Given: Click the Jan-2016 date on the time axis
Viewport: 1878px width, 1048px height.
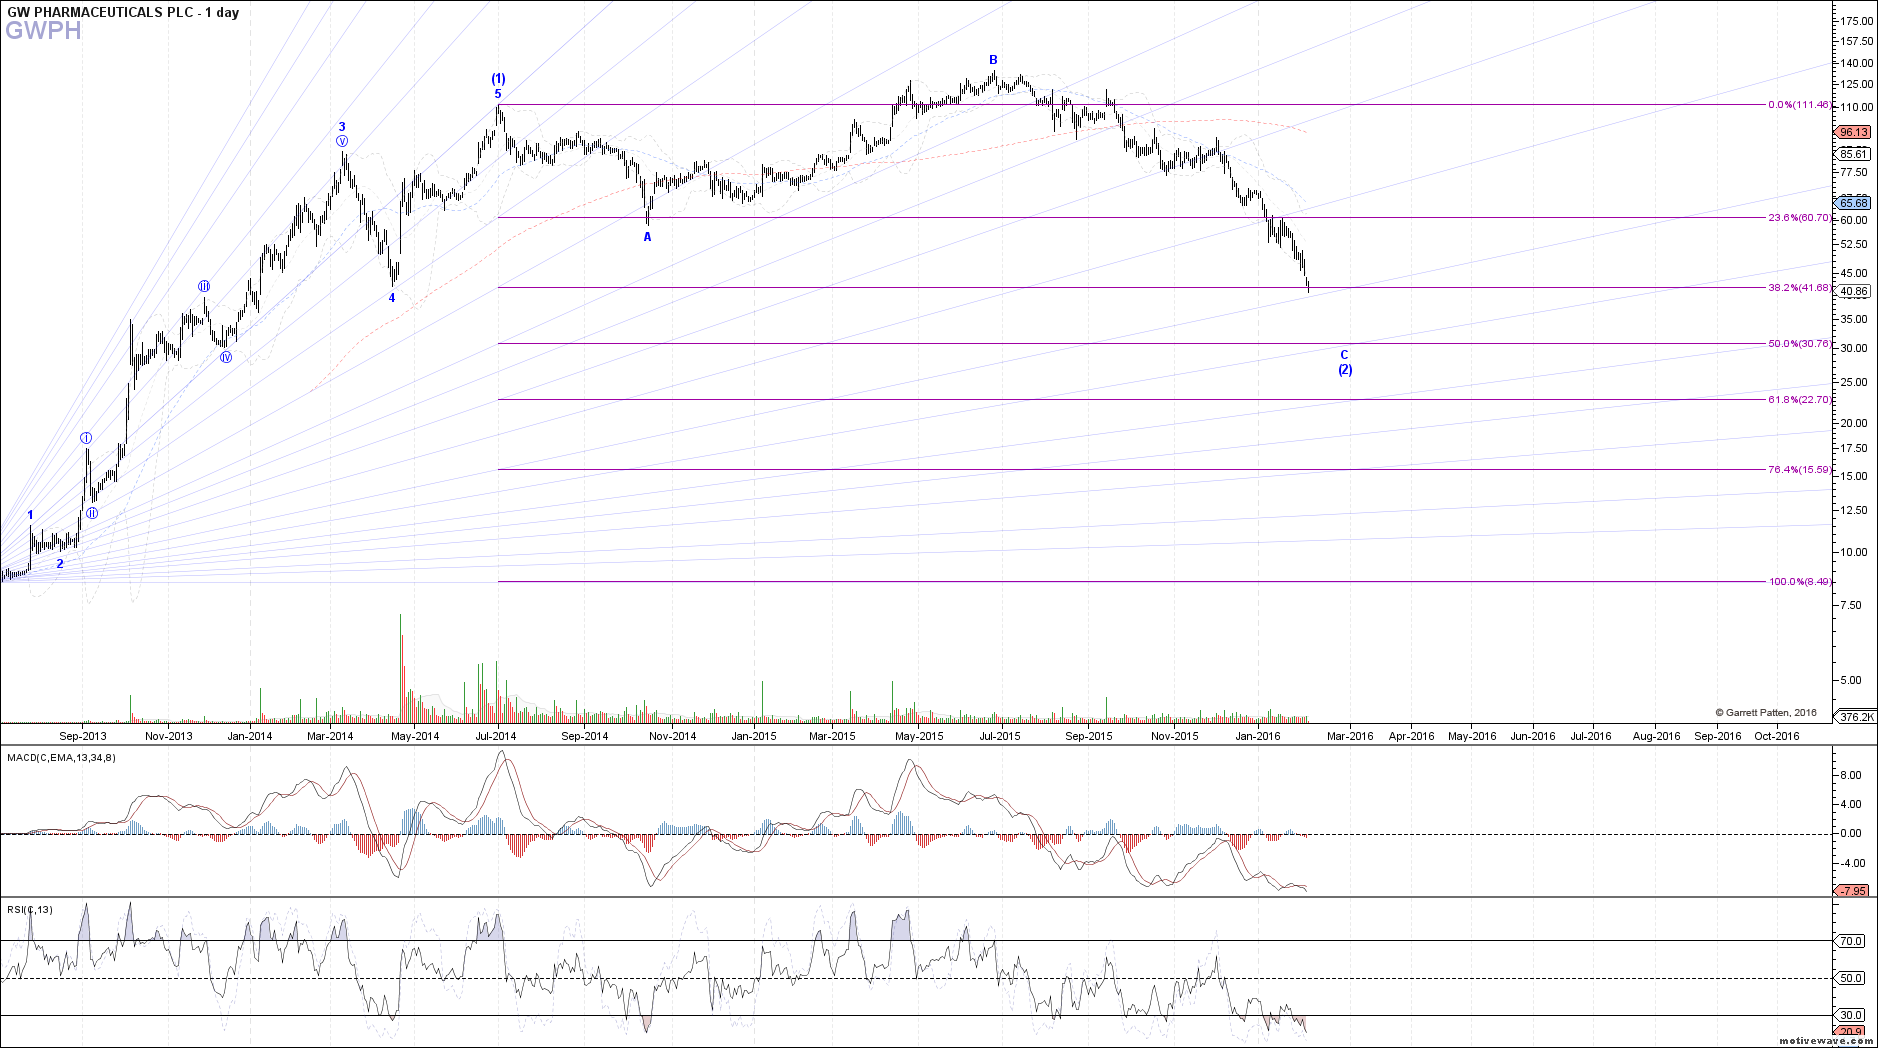Looking at the screenshot, I should coord(1258,736).
